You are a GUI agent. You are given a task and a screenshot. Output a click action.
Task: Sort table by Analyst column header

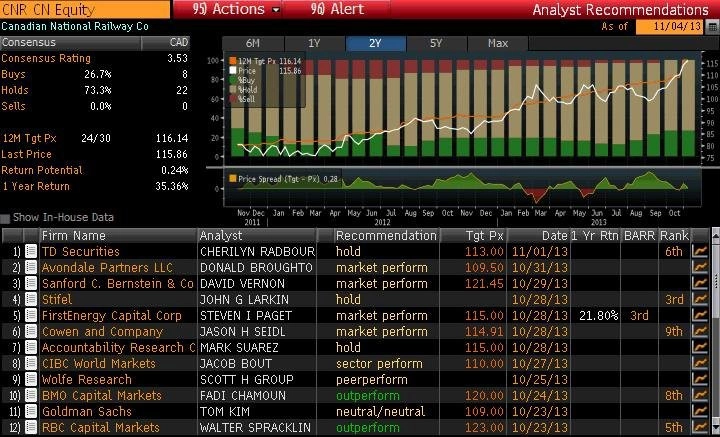[x=257, y=235]
